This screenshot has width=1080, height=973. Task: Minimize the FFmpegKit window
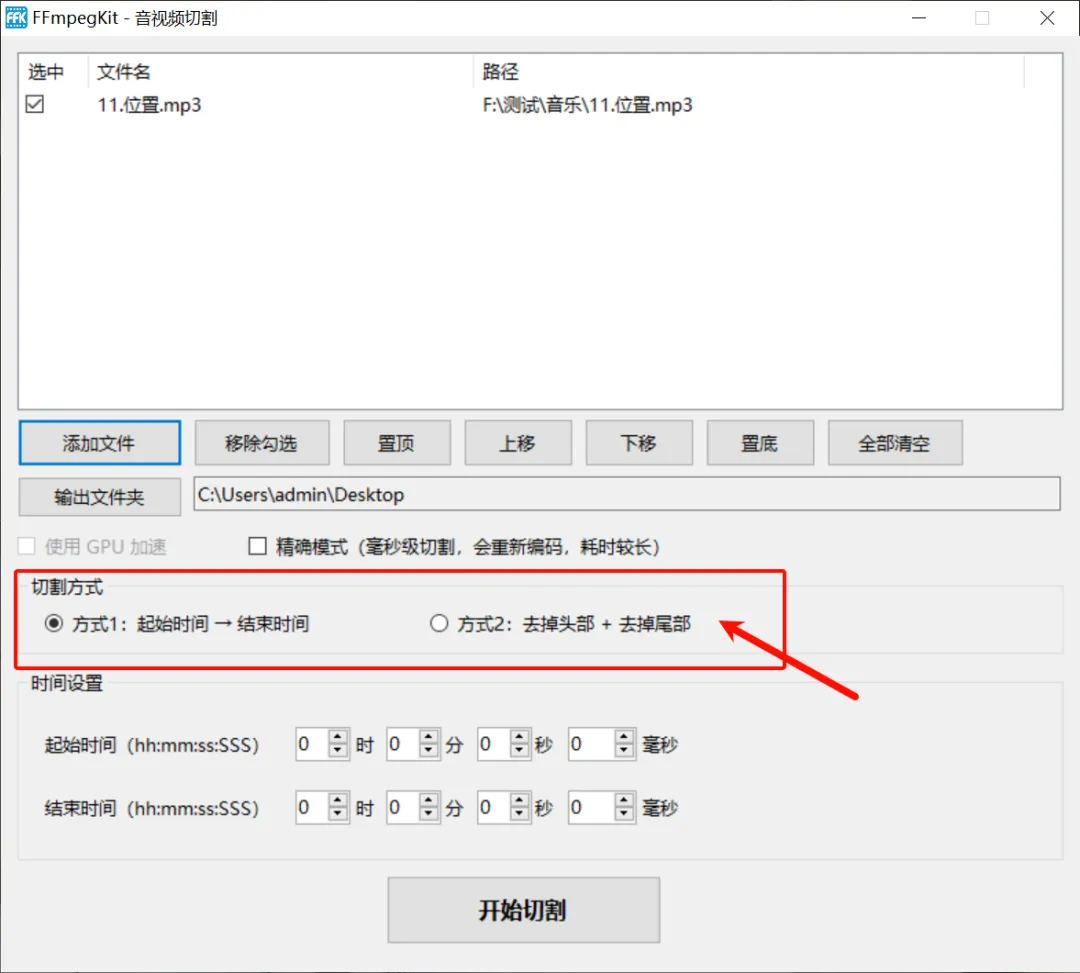(919, 18)
